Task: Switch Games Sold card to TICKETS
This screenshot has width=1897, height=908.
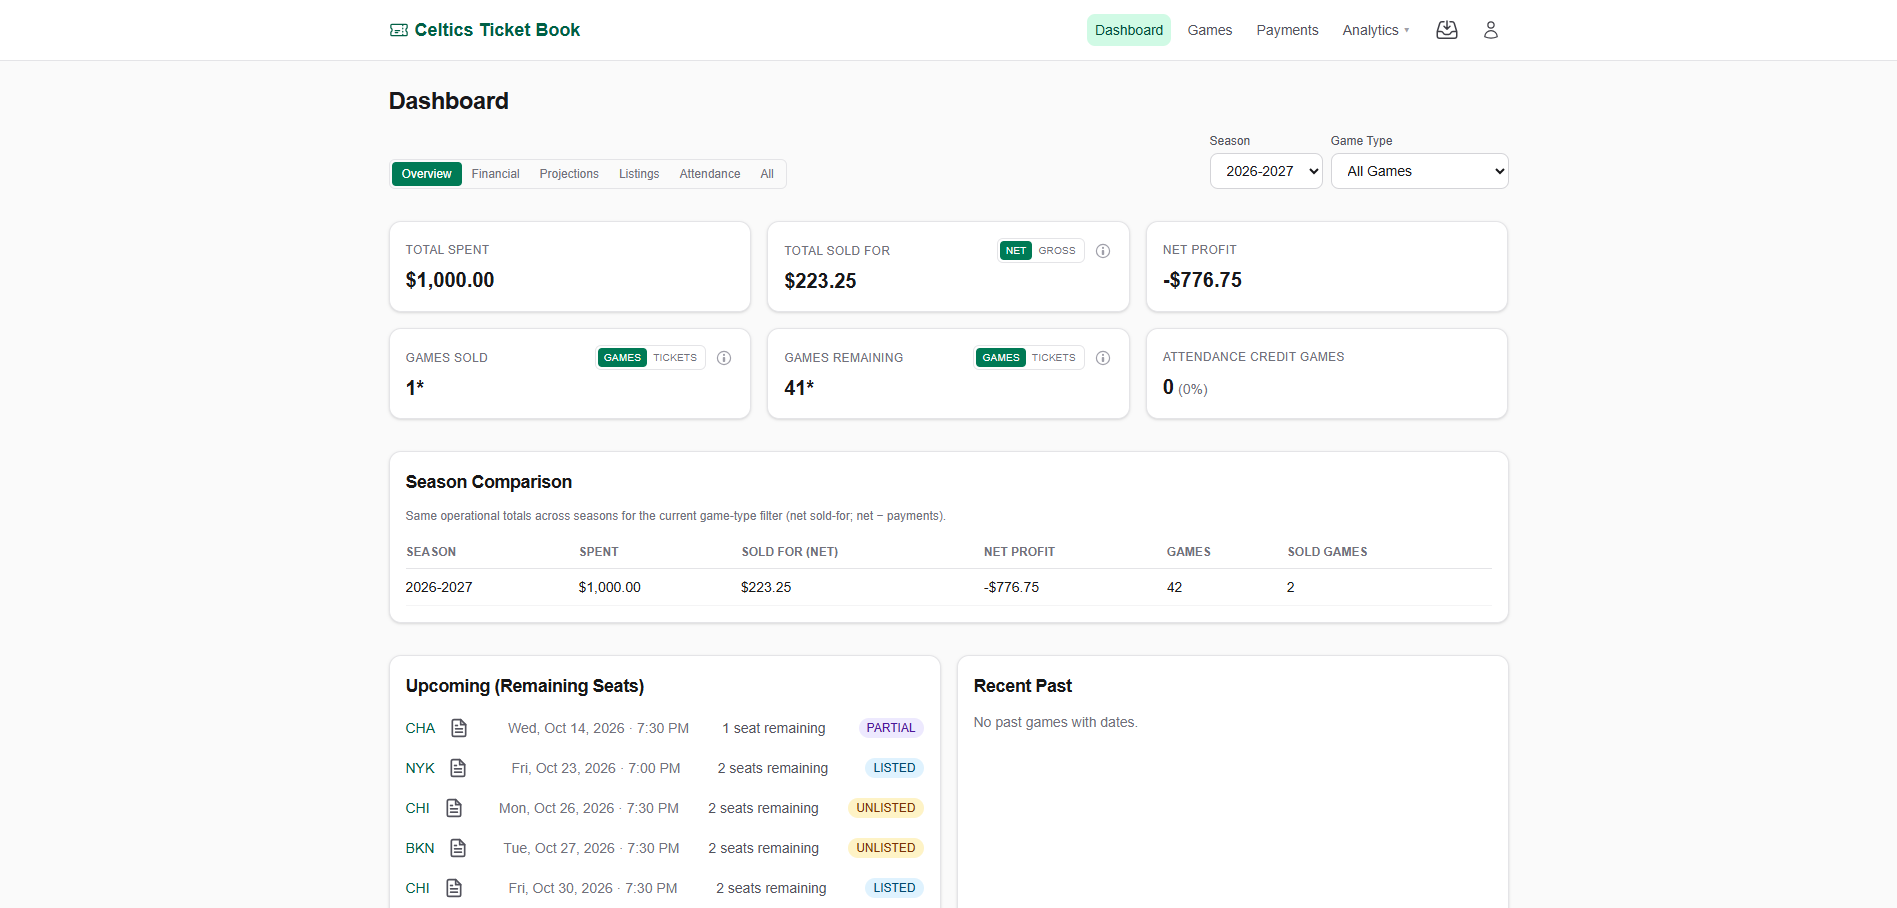Action: pyautogui.click(x=675, y=358)
